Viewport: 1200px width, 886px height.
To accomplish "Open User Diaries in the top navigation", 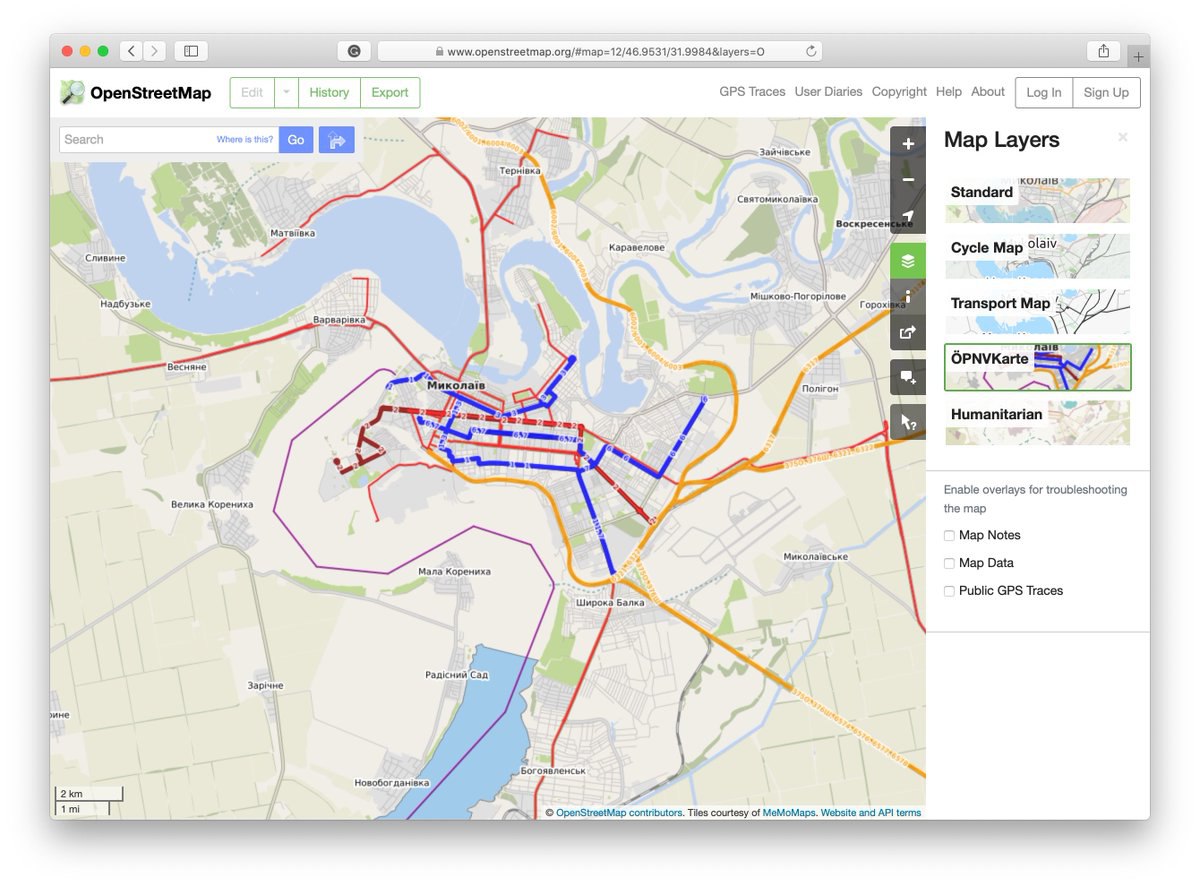I will coord(828,91).
